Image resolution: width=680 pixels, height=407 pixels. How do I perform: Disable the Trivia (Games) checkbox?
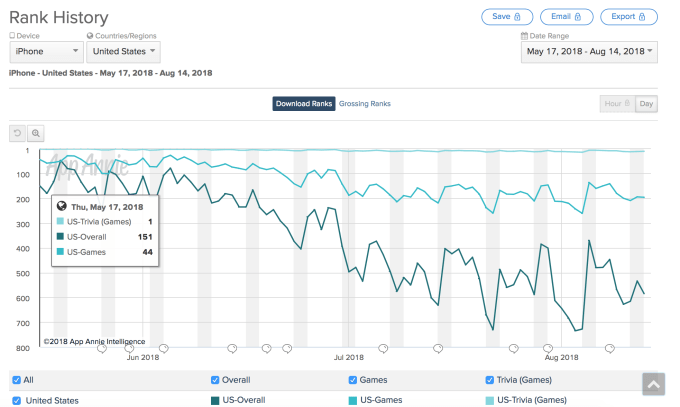[x=489, y=380]
